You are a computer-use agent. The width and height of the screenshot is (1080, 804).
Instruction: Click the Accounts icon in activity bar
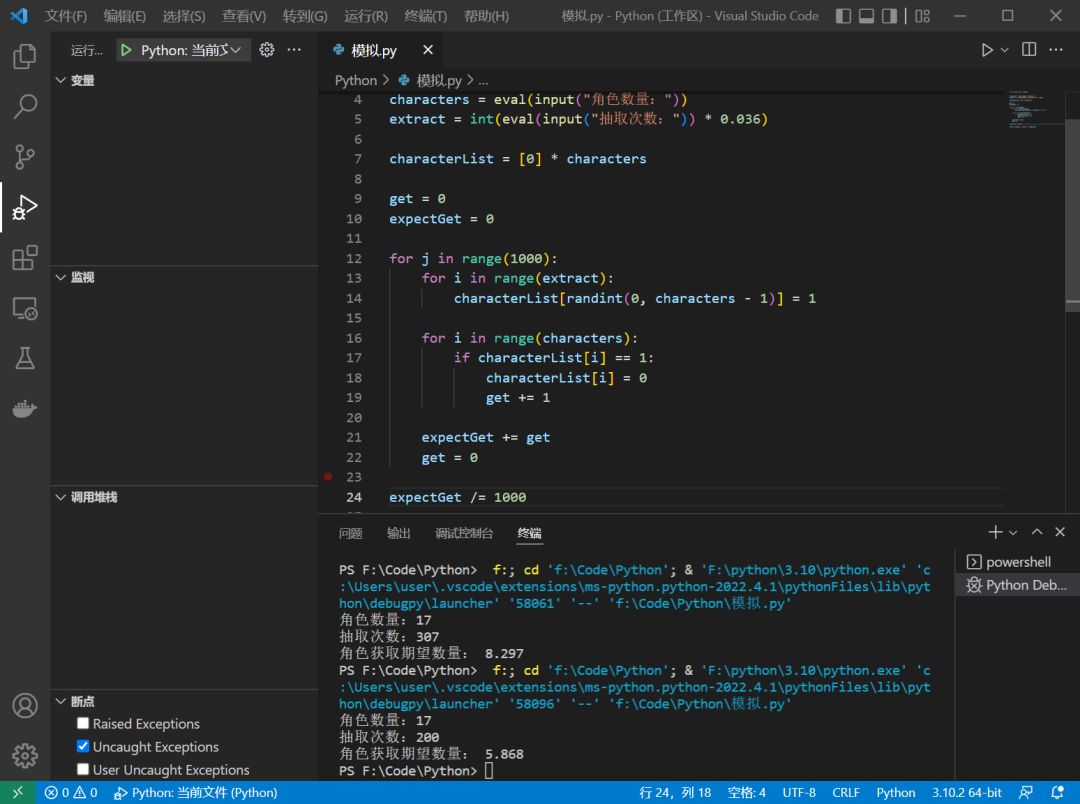point(25,705)
